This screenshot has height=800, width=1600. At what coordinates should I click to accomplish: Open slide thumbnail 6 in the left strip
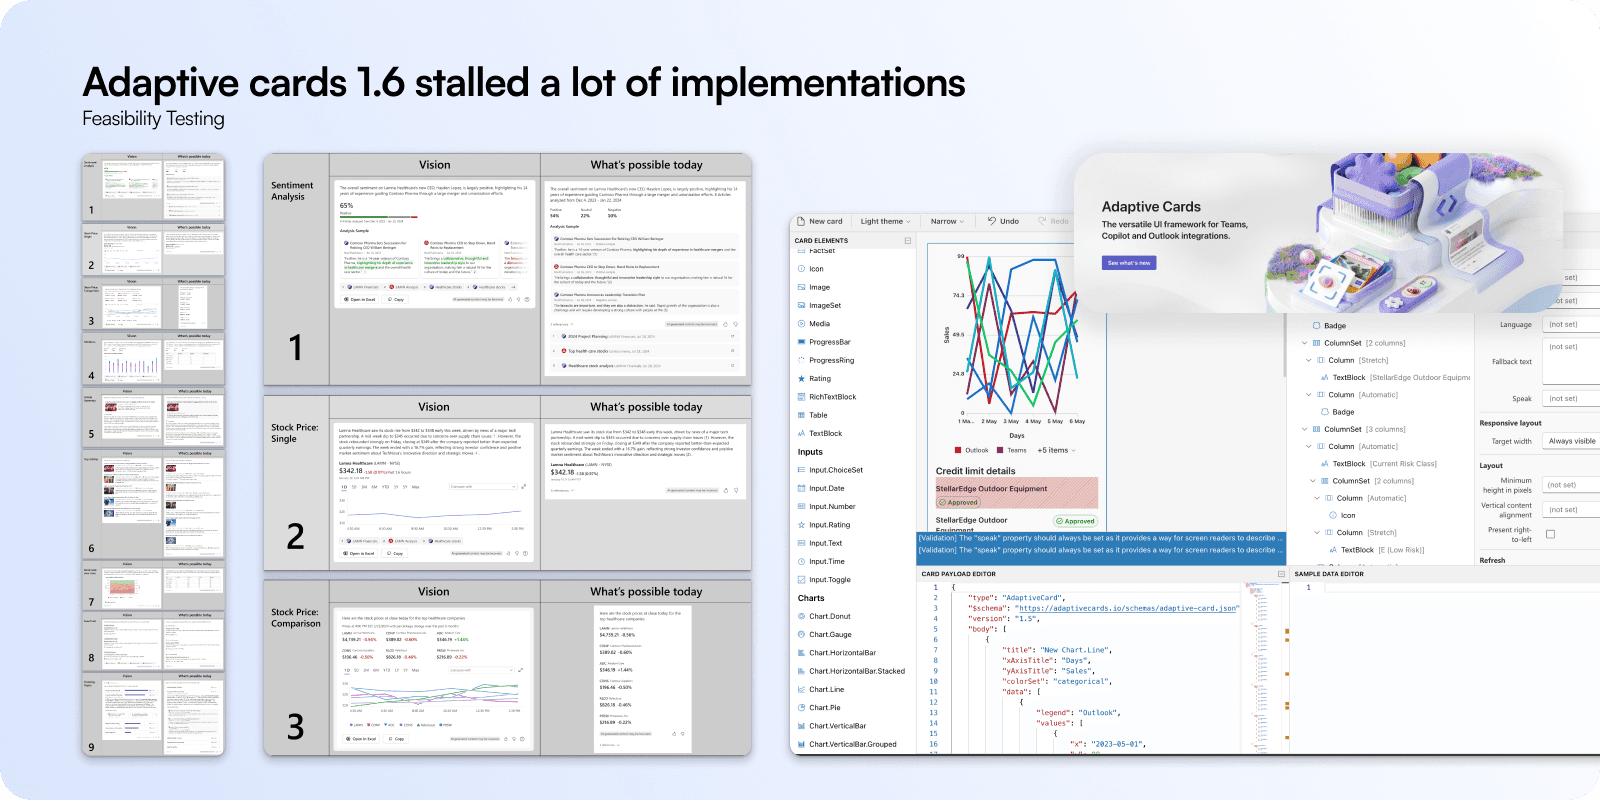pyautogui.click(x=153, y=504)
